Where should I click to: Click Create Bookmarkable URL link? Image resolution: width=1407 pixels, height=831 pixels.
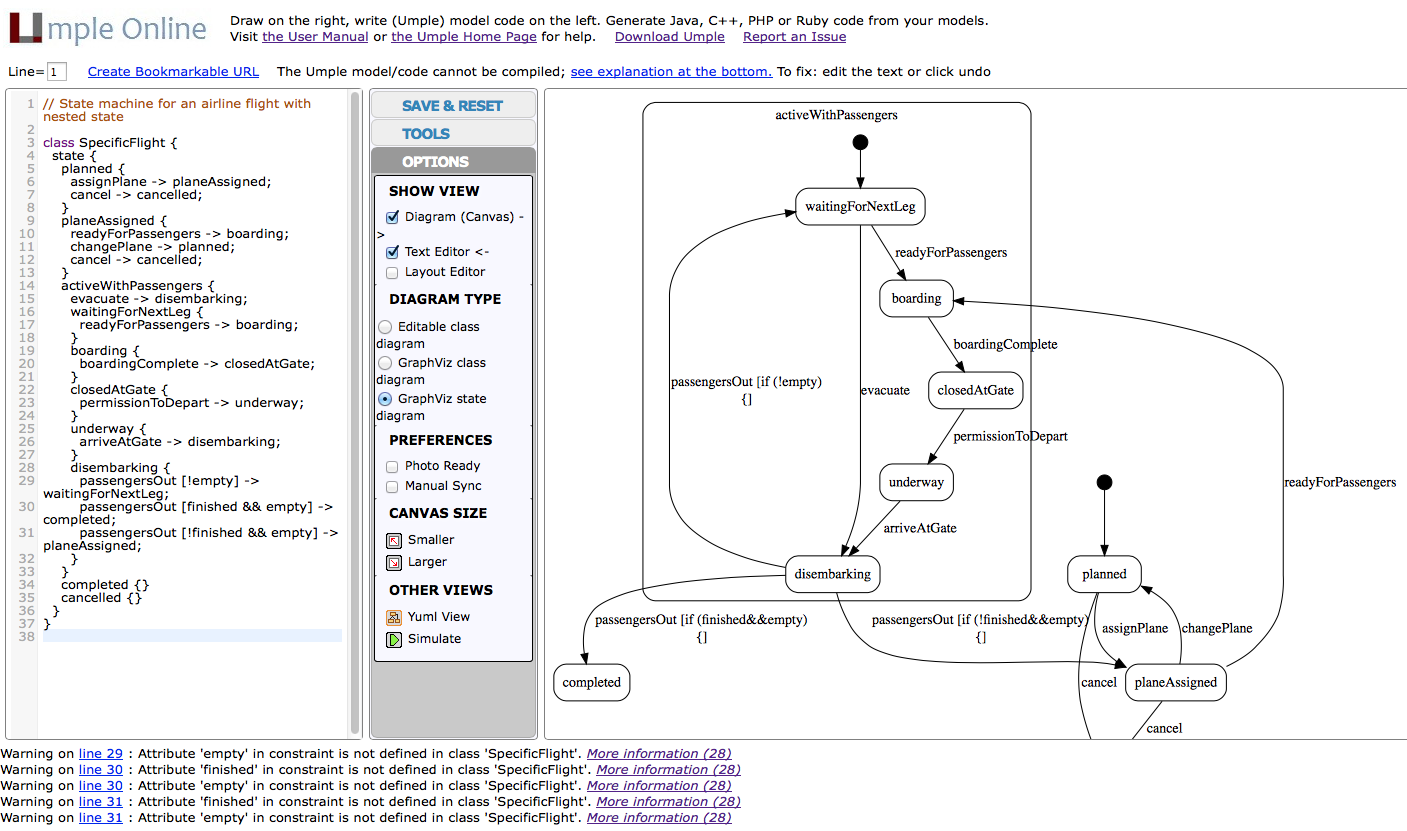click(x=173, y=72)
